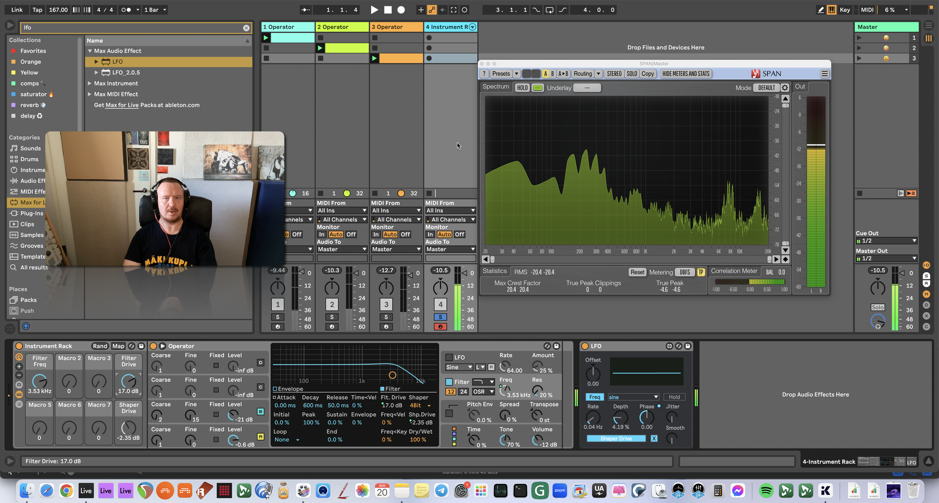Adjust the Filter Freq macro knob
Screen dimensions: 939x503
pos(40,381)
